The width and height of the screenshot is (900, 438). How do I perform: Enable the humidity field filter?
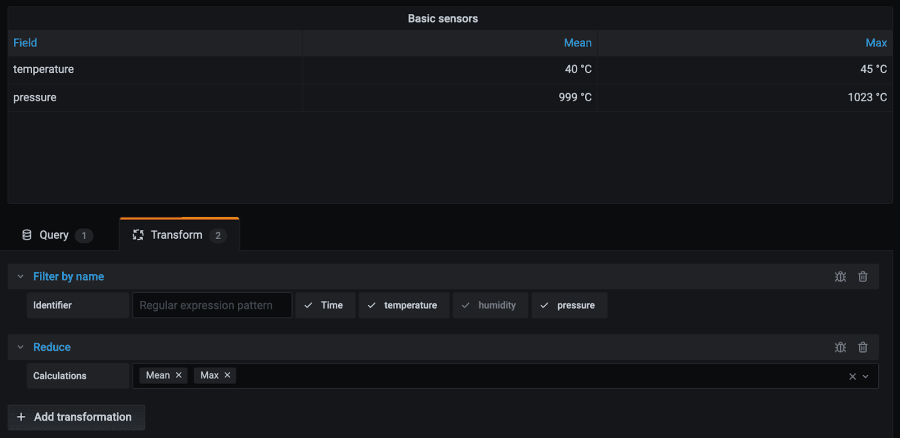[490, 305]
